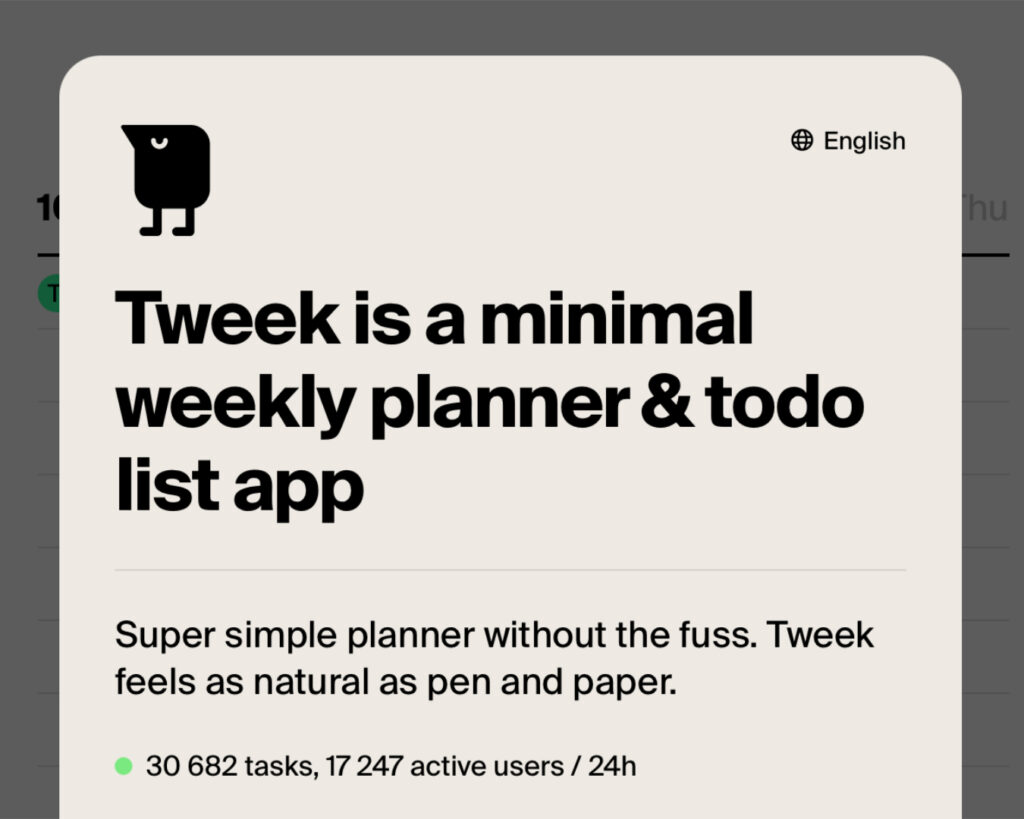Click the "24h" time period label
1024x819 pixels.
click(x=612, y=767)
